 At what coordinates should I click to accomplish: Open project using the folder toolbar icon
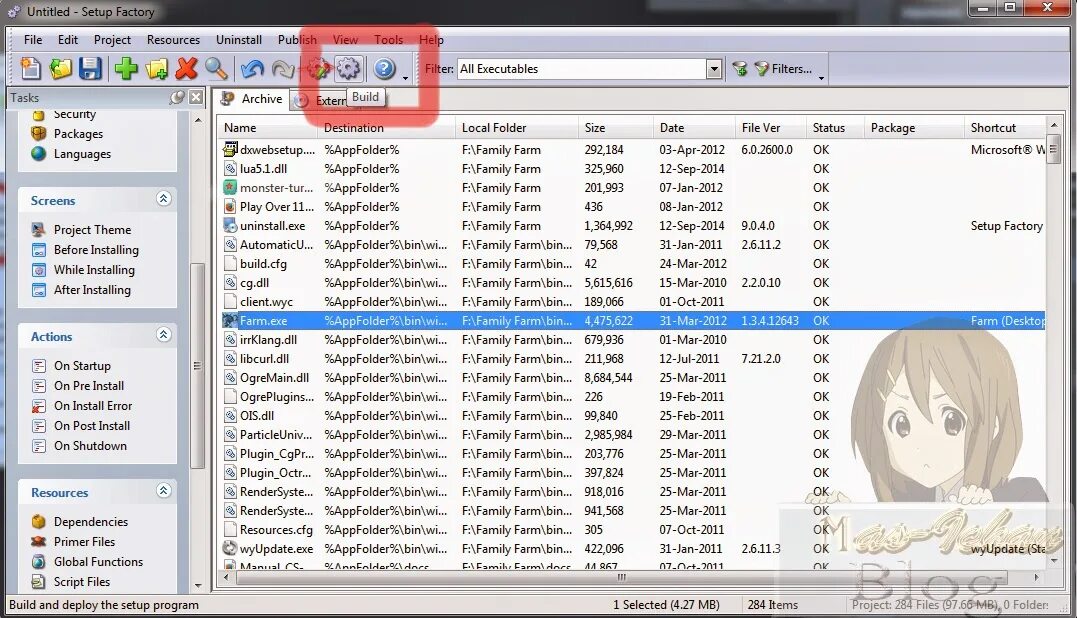(60, 69)
